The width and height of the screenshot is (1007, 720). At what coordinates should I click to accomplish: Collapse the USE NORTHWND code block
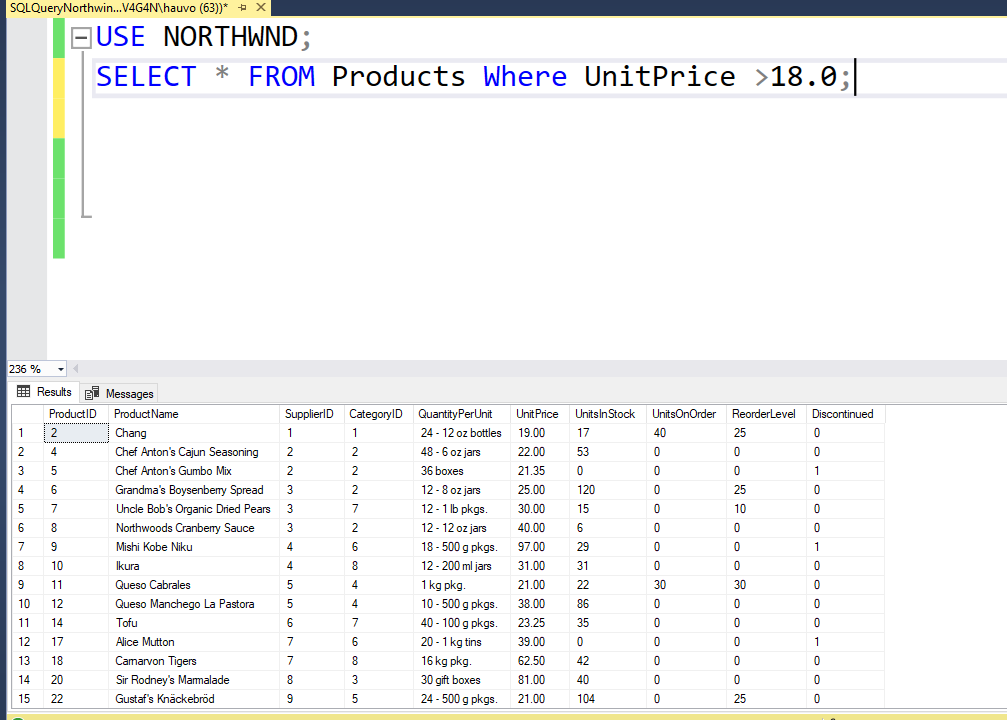(x=80, y=38)
